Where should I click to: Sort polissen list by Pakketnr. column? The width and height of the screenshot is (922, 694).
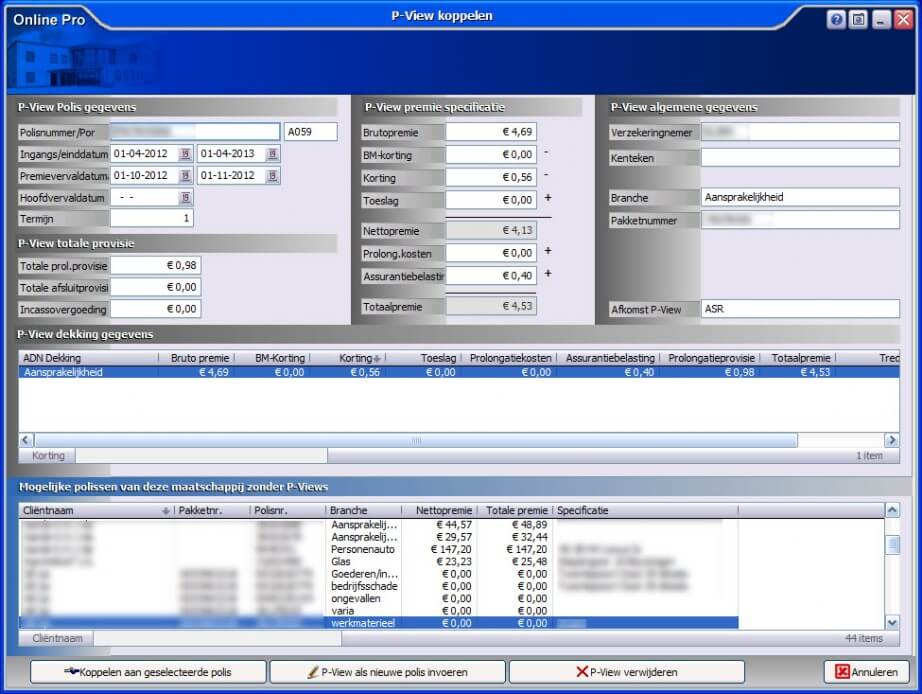212,511
